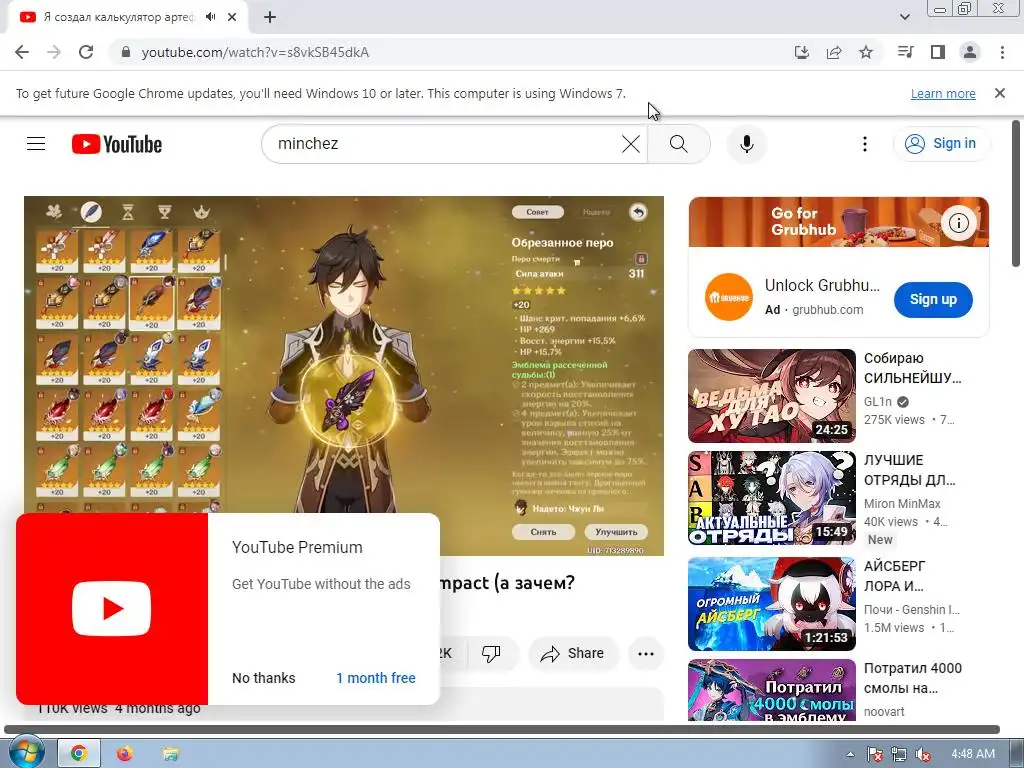1024x768 pixels.
Task: Click the forward navigation arrow
Action: coord(54,52)
